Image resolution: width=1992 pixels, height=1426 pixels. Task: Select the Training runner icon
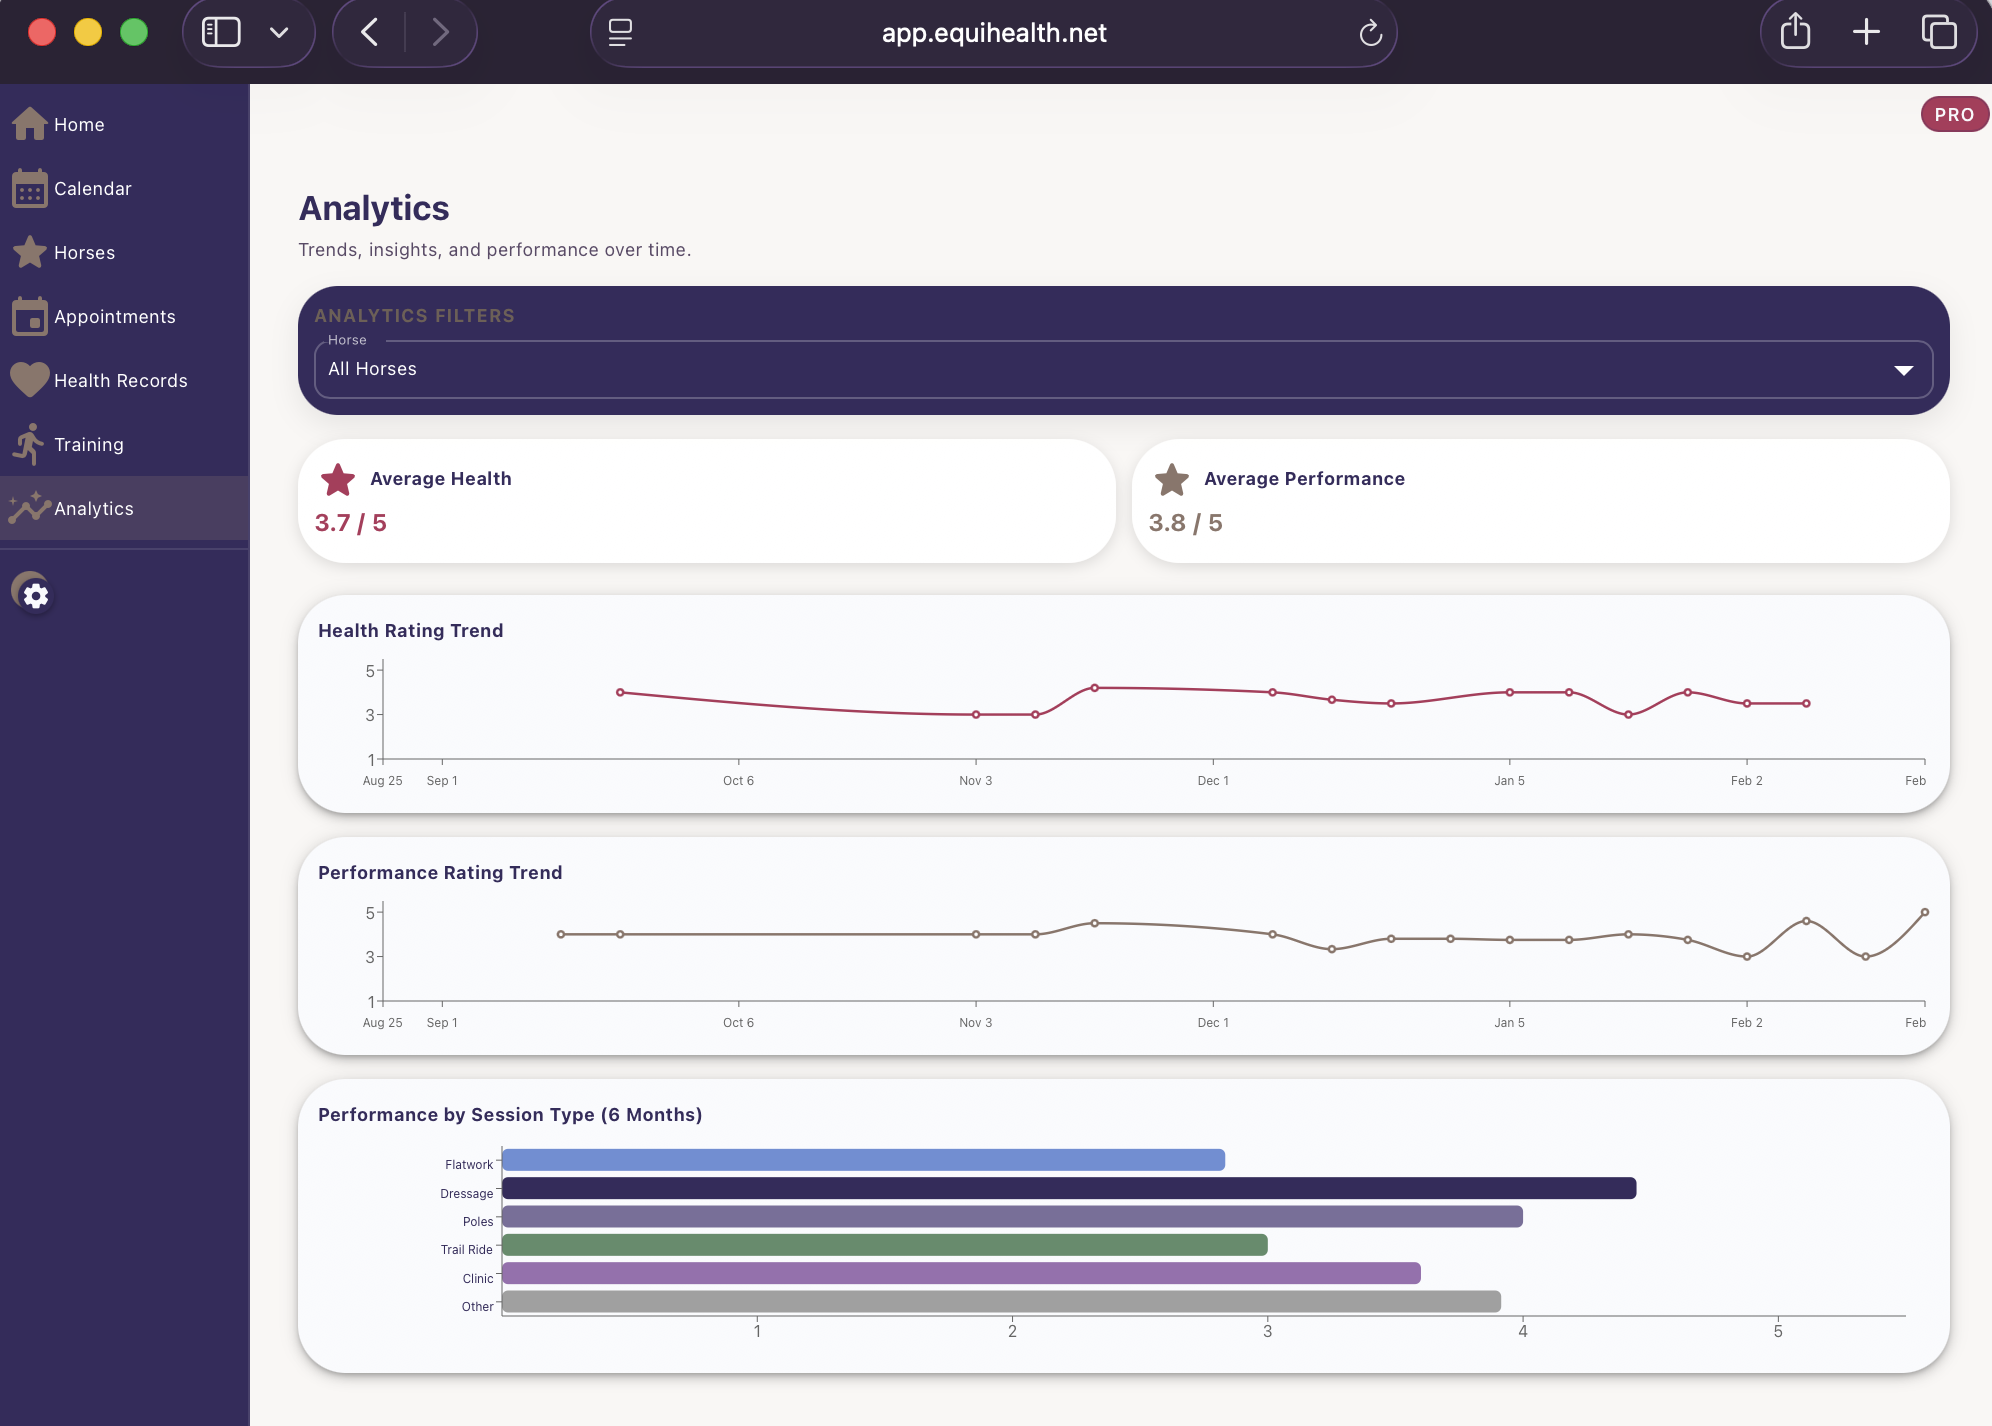(29, 444)
